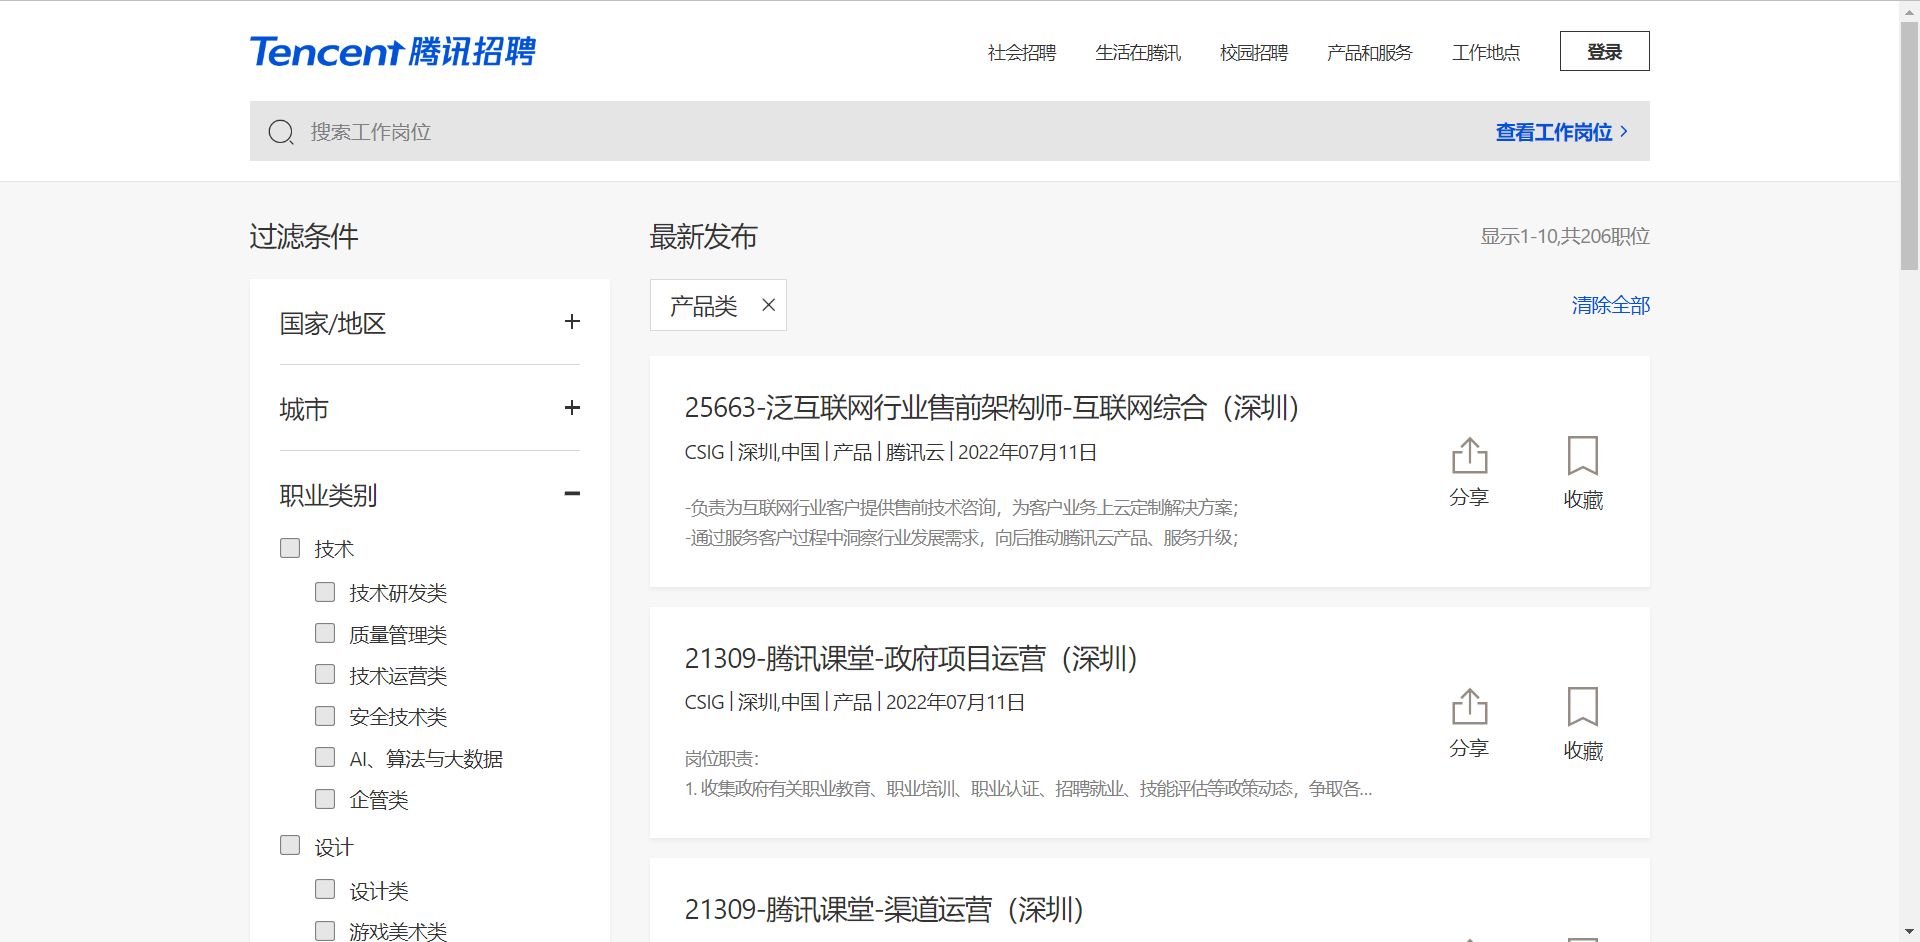
Task: Click the 登录 login button
Action: tap(1605, 51)
